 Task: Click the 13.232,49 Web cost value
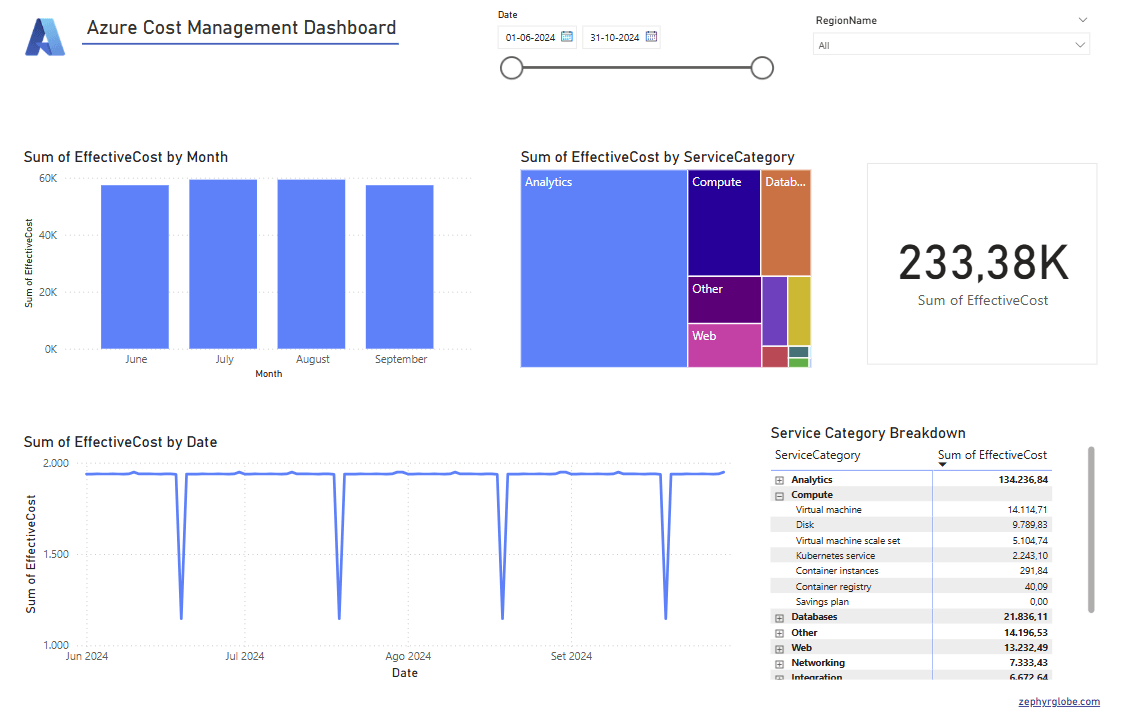[x=1025, y=648]
